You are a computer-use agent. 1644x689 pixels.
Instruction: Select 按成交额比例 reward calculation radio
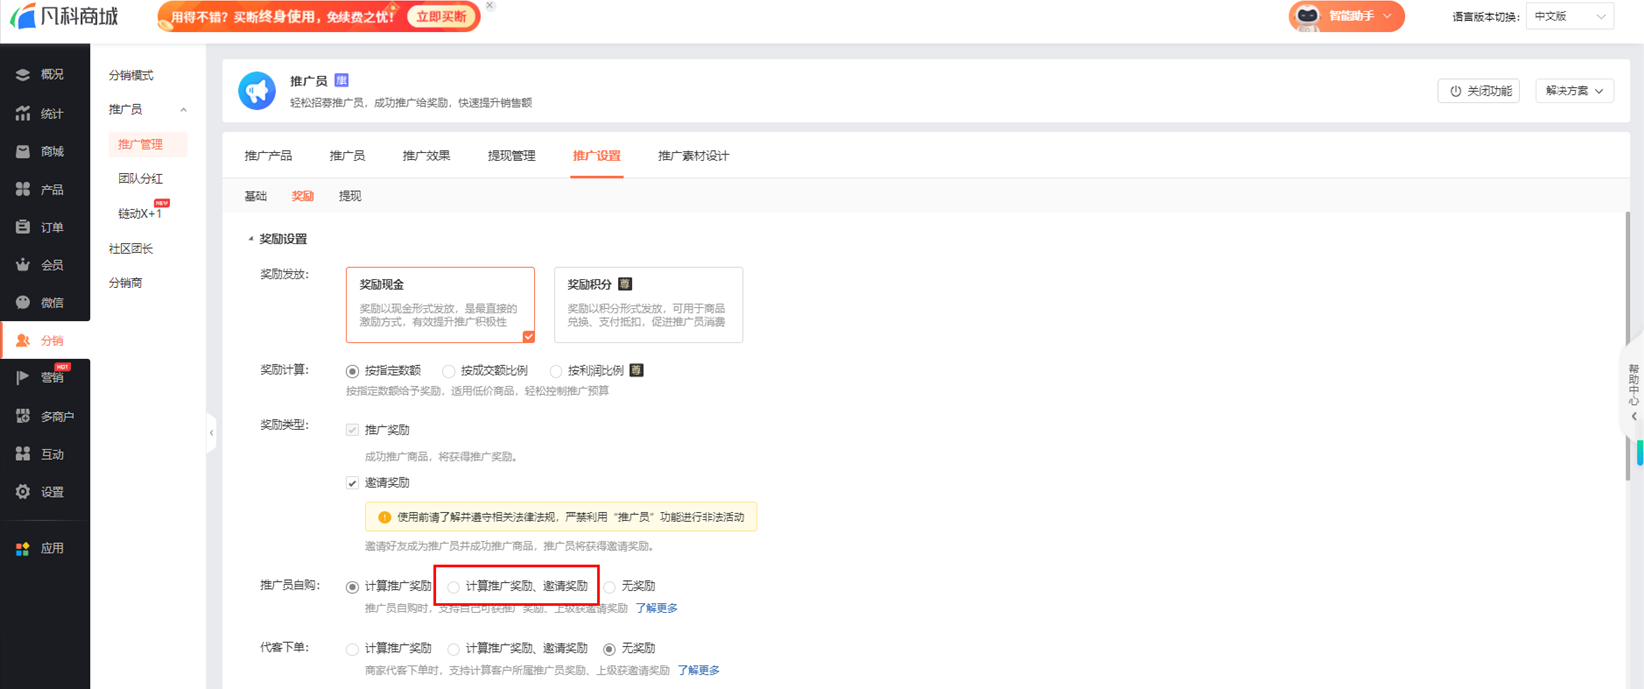pos(449,371)
